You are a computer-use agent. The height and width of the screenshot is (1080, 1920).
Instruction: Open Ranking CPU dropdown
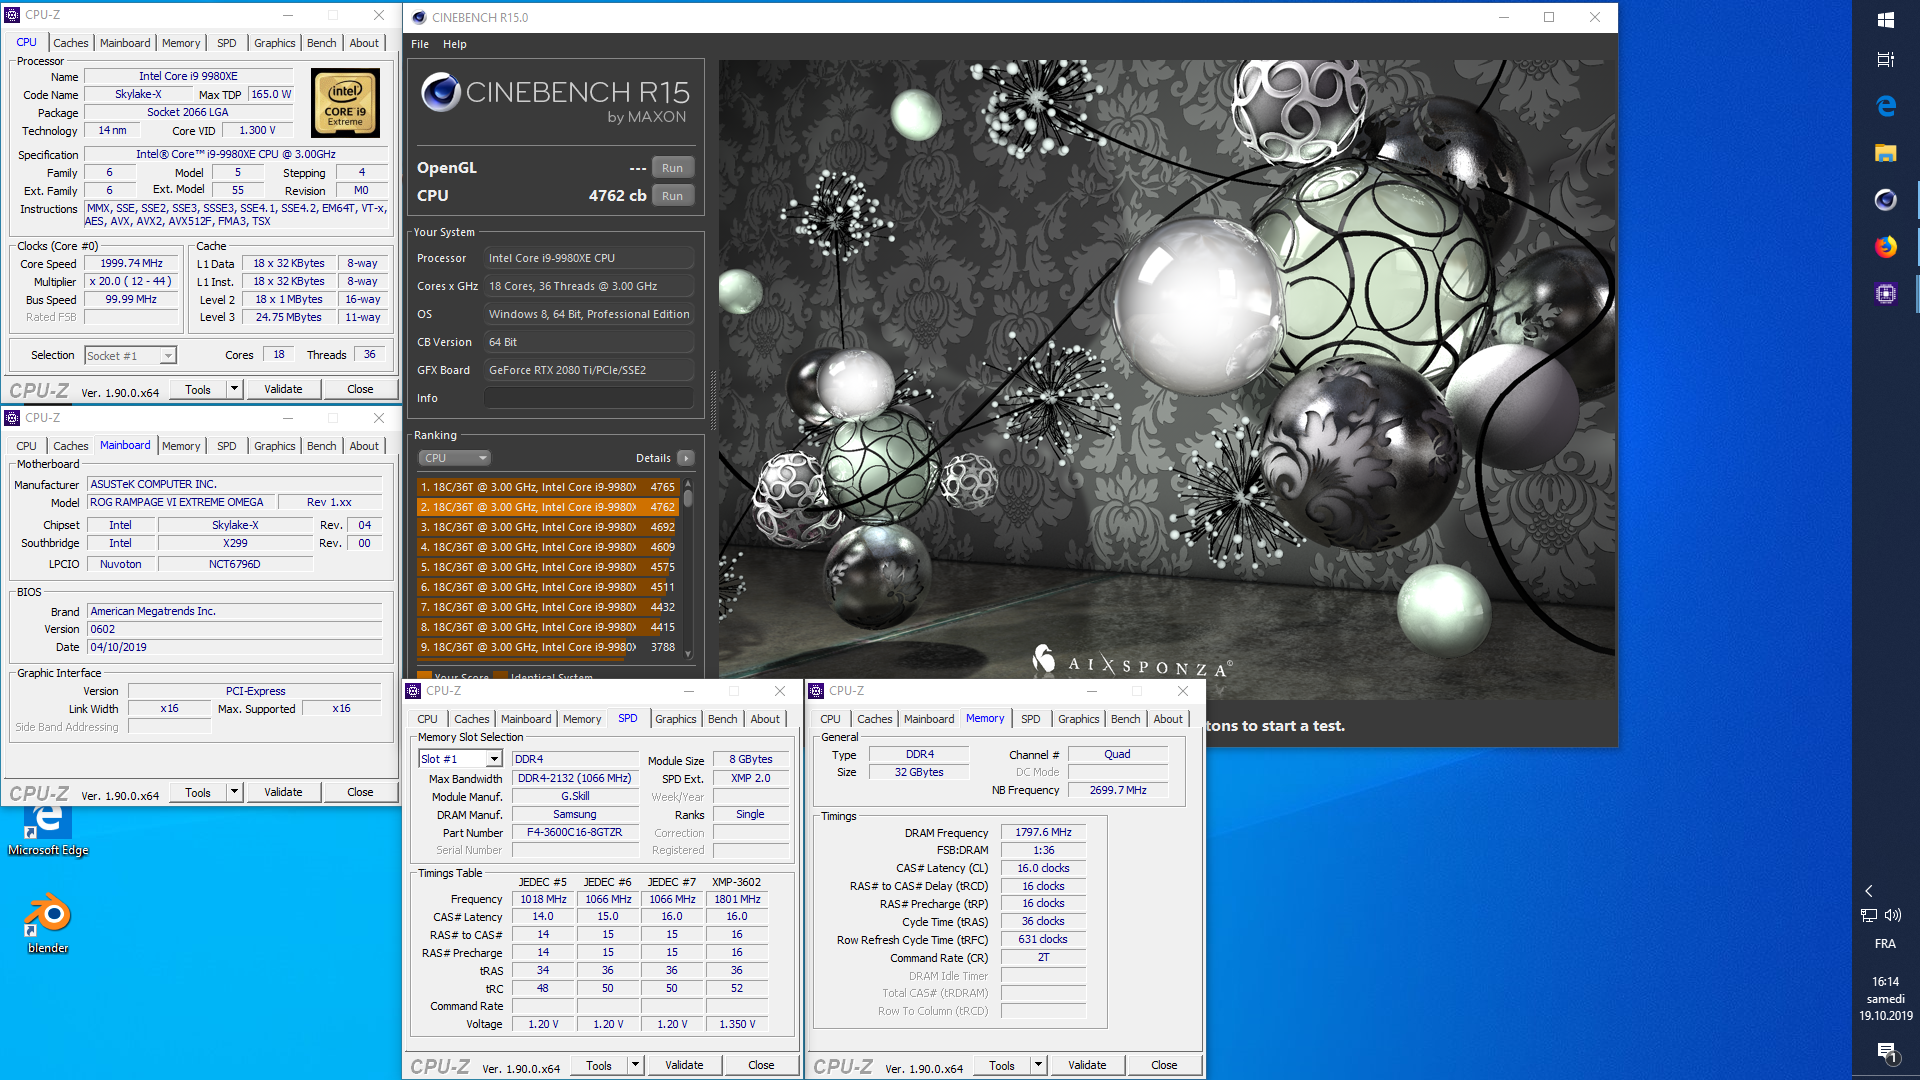(454, 458)
